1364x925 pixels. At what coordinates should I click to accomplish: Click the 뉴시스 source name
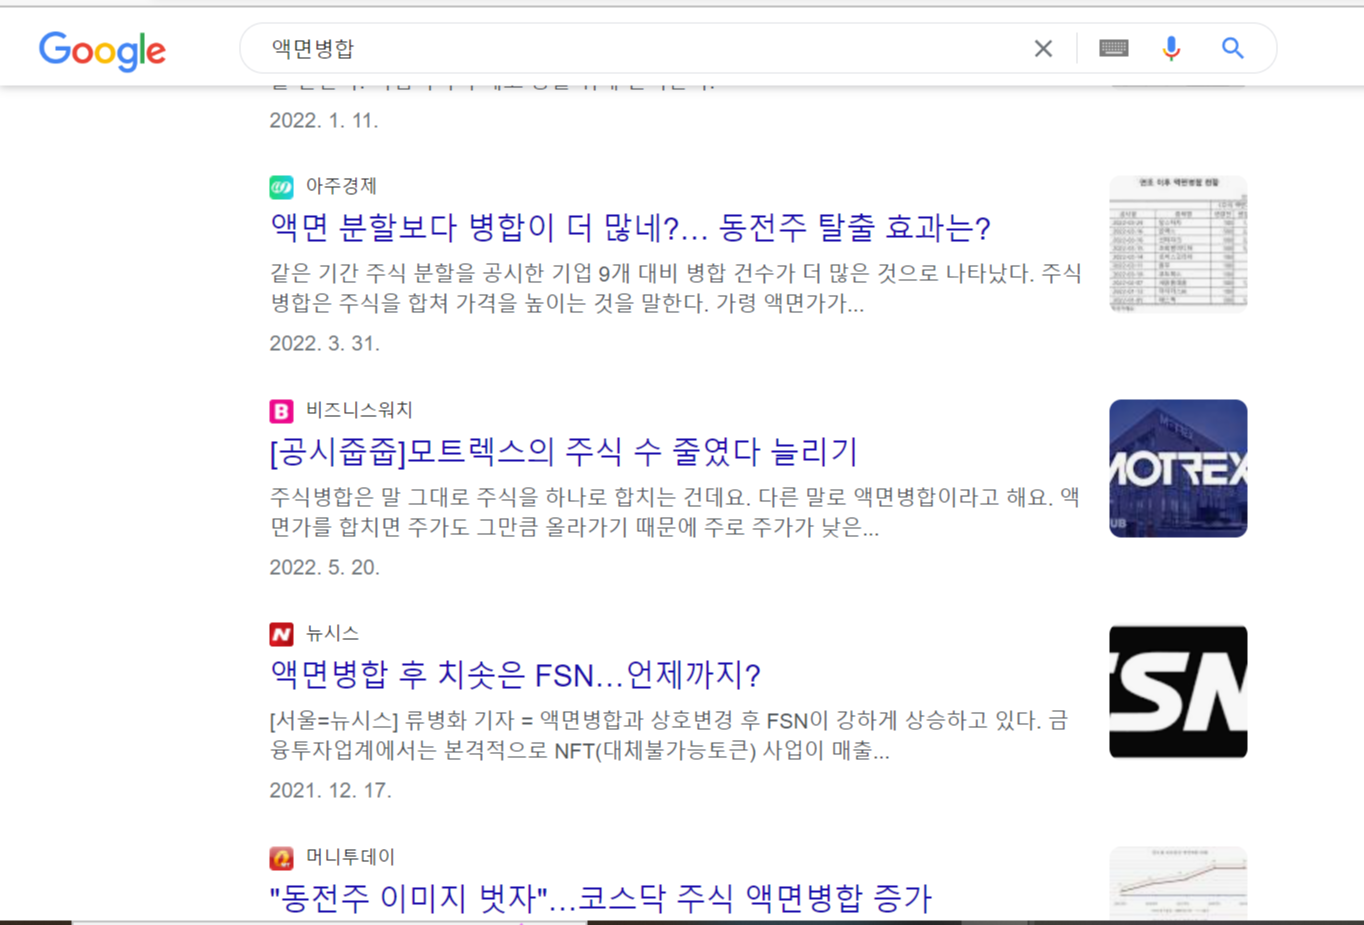click(332, 634)
